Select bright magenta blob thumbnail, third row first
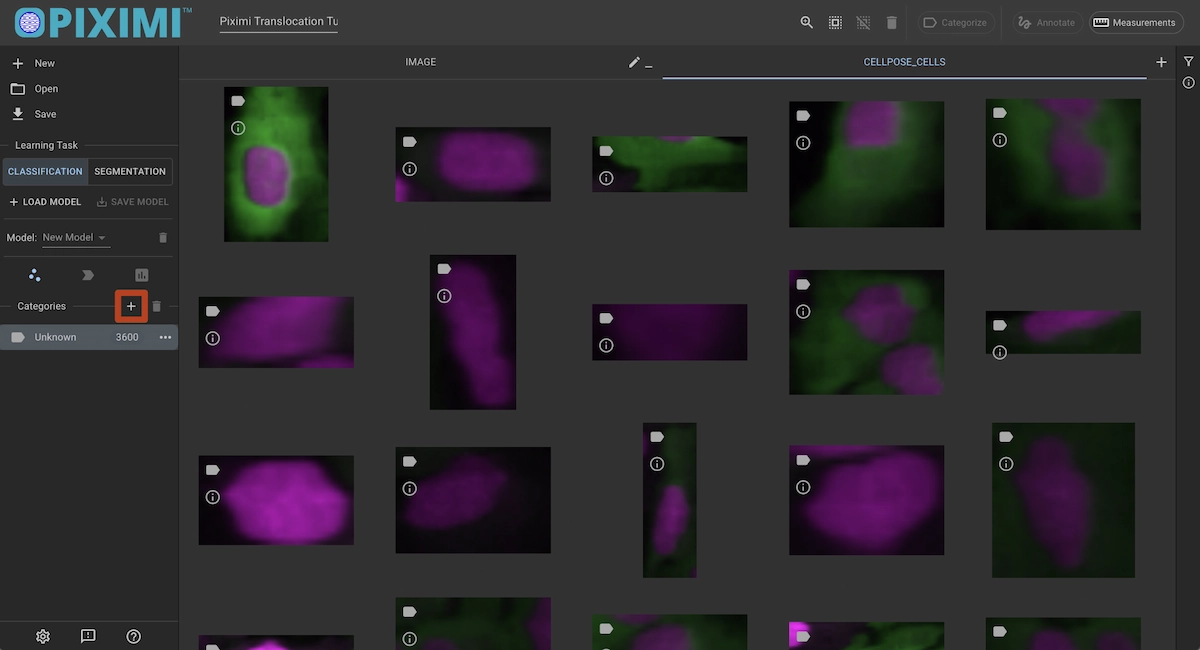Viewport: 1200px width, 650px height. 276,500
